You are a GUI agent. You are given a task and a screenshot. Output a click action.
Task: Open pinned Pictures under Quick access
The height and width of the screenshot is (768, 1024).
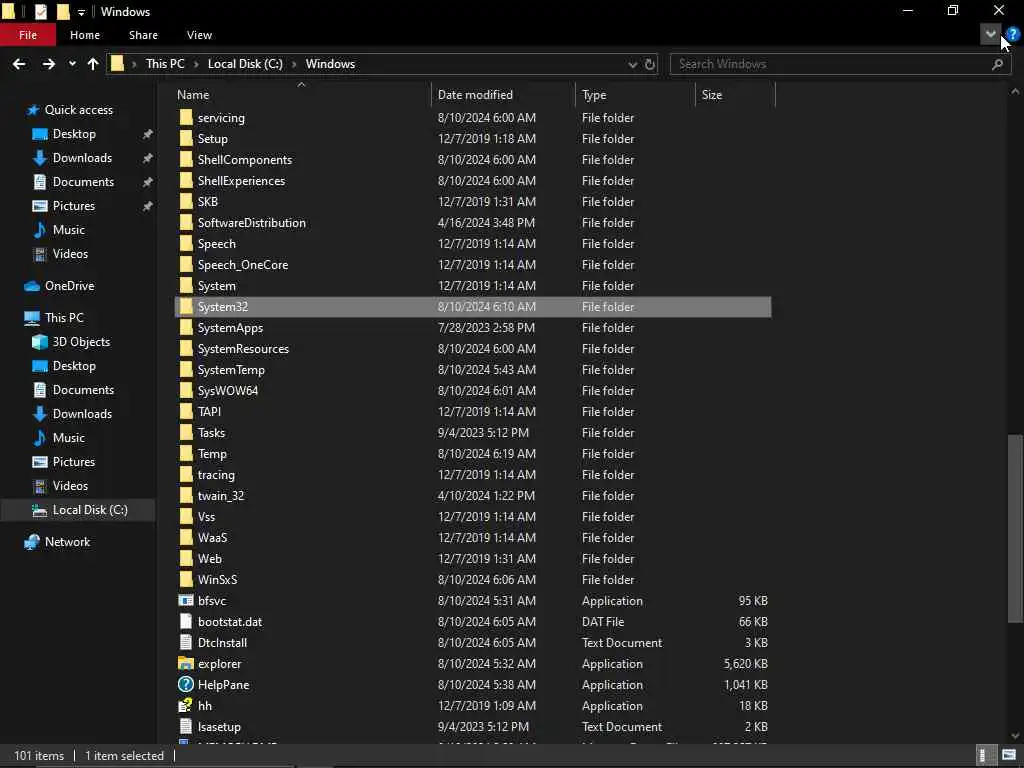tap(74, 206)
